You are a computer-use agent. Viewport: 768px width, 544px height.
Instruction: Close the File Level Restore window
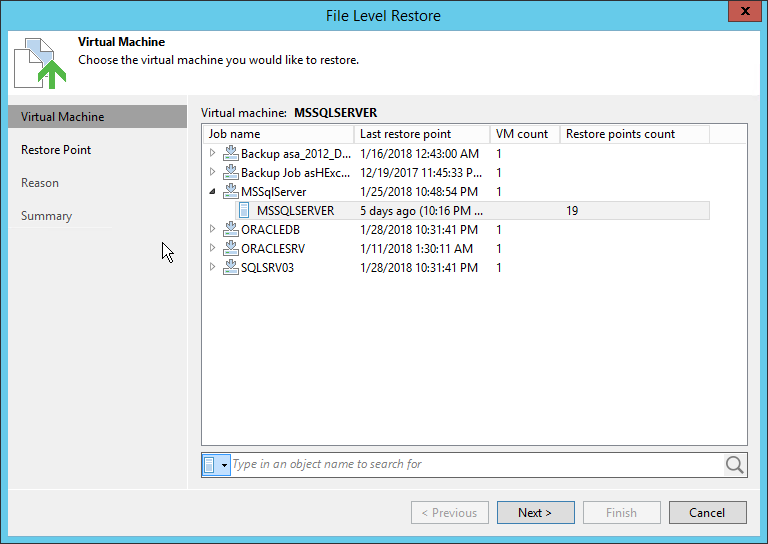pyautogui.click(x=744, y=11)
